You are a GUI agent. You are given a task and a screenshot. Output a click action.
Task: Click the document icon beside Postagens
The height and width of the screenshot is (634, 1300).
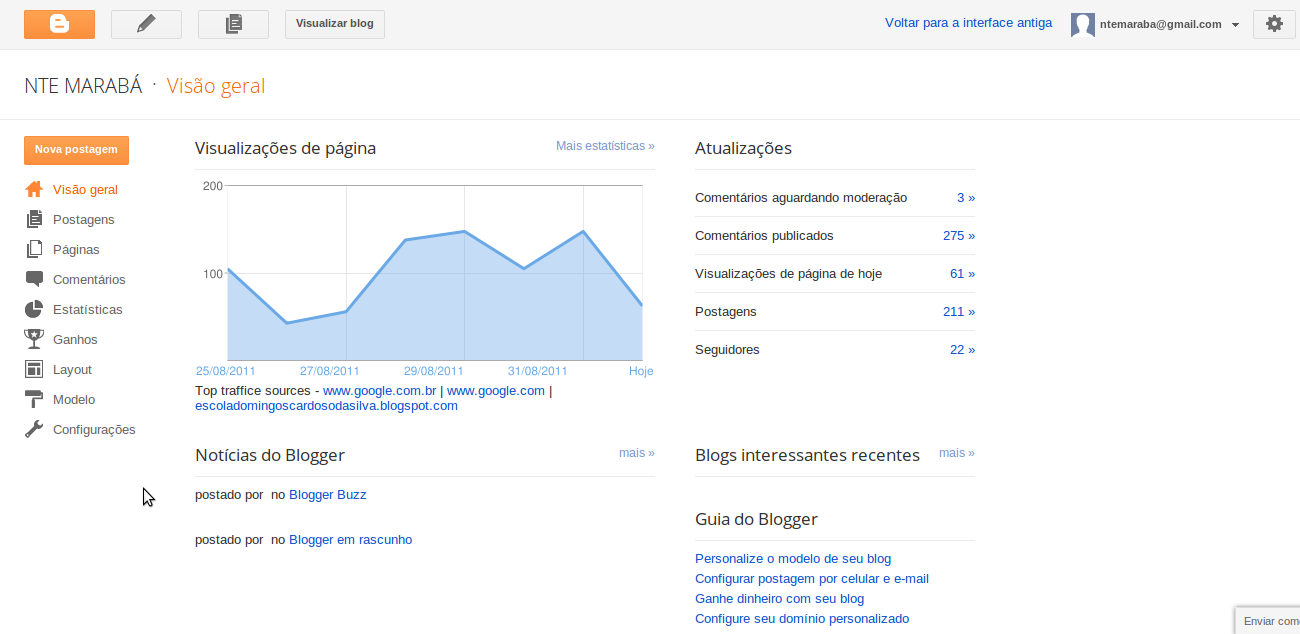(x=34, y=219)
